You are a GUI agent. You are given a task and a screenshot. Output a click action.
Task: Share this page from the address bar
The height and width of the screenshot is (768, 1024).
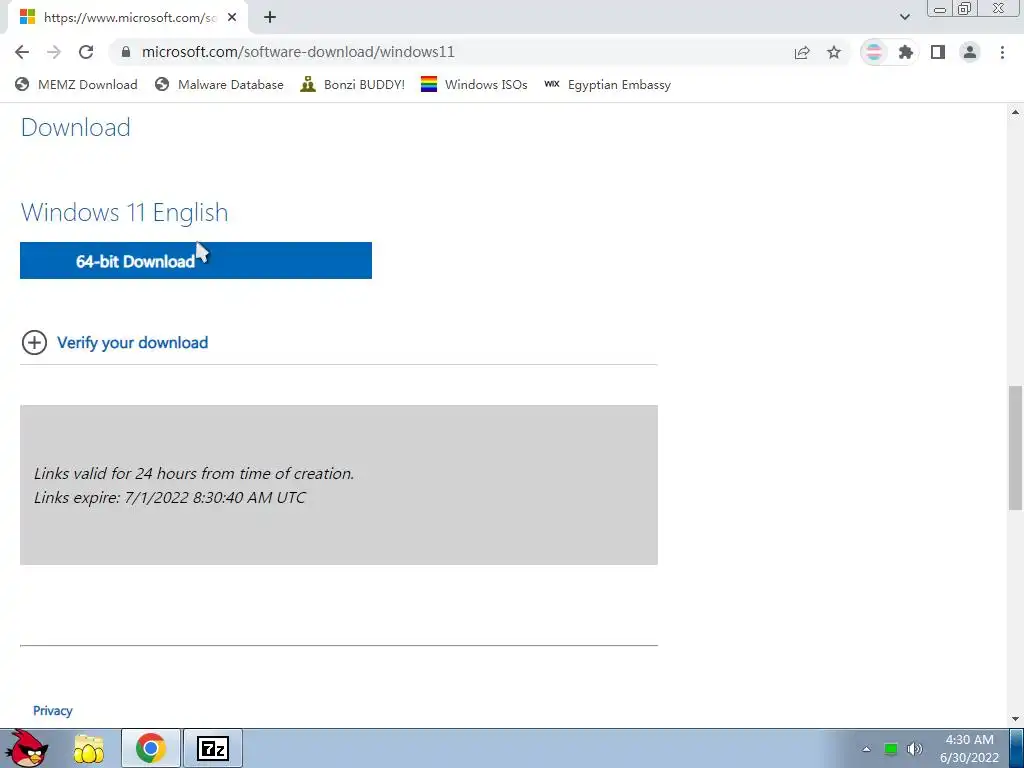click(802, 52)
